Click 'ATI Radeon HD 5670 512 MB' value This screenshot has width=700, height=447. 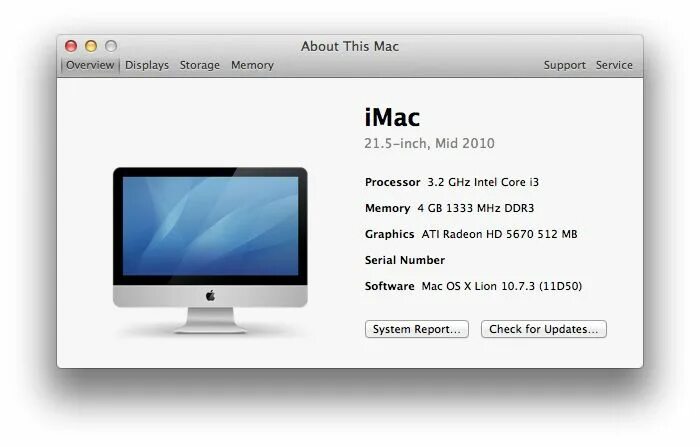499,234
